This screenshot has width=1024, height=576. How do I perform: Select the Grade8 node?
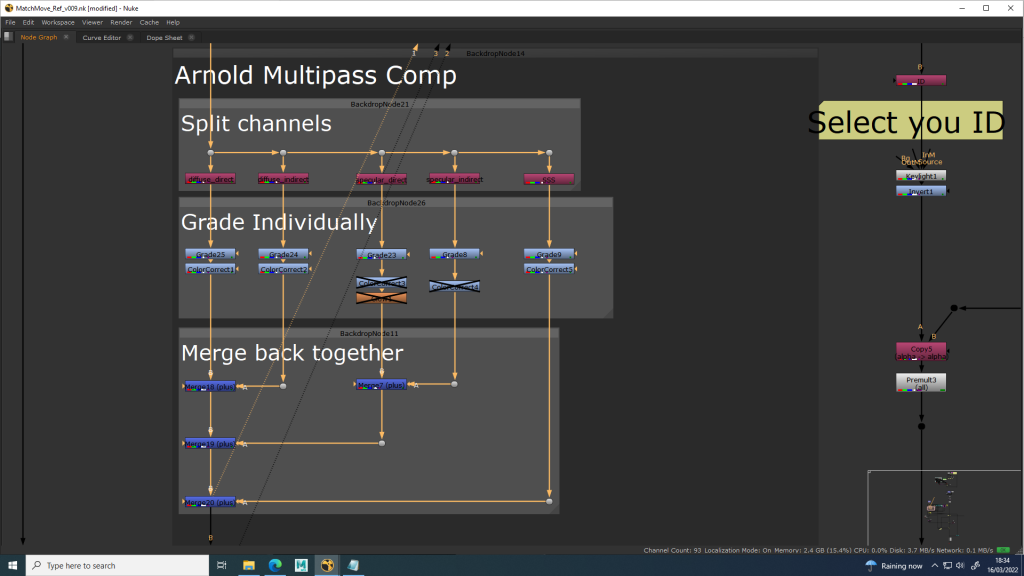coord(455,254)
